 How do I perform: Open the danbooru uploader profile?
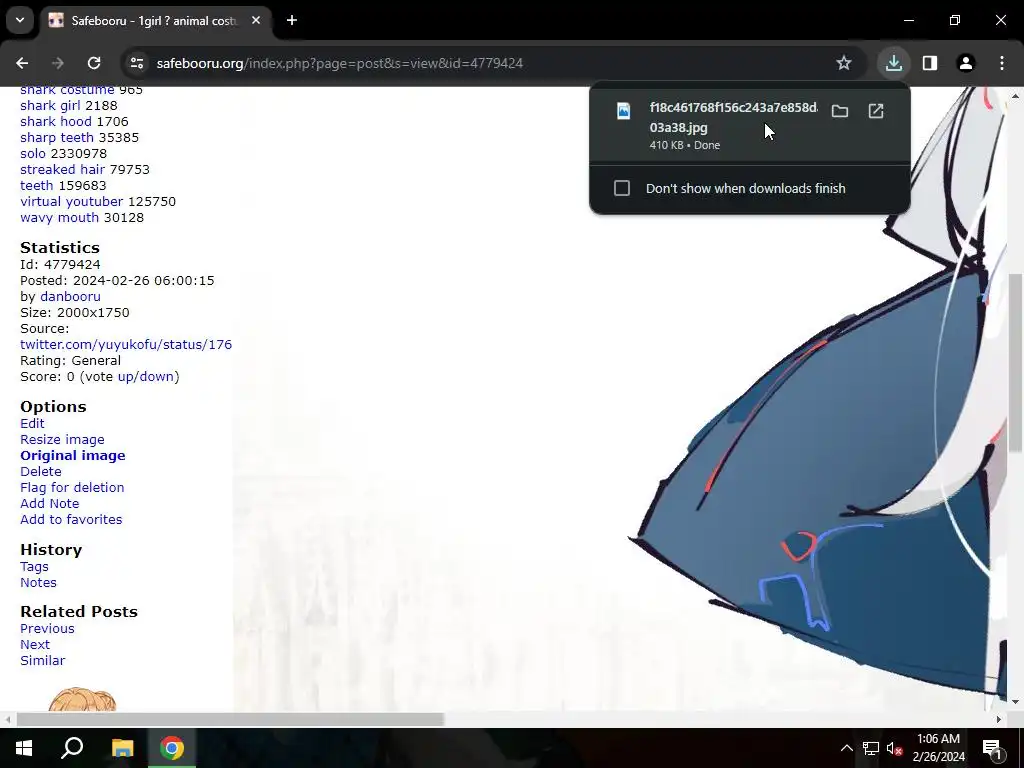coord(71,296)
